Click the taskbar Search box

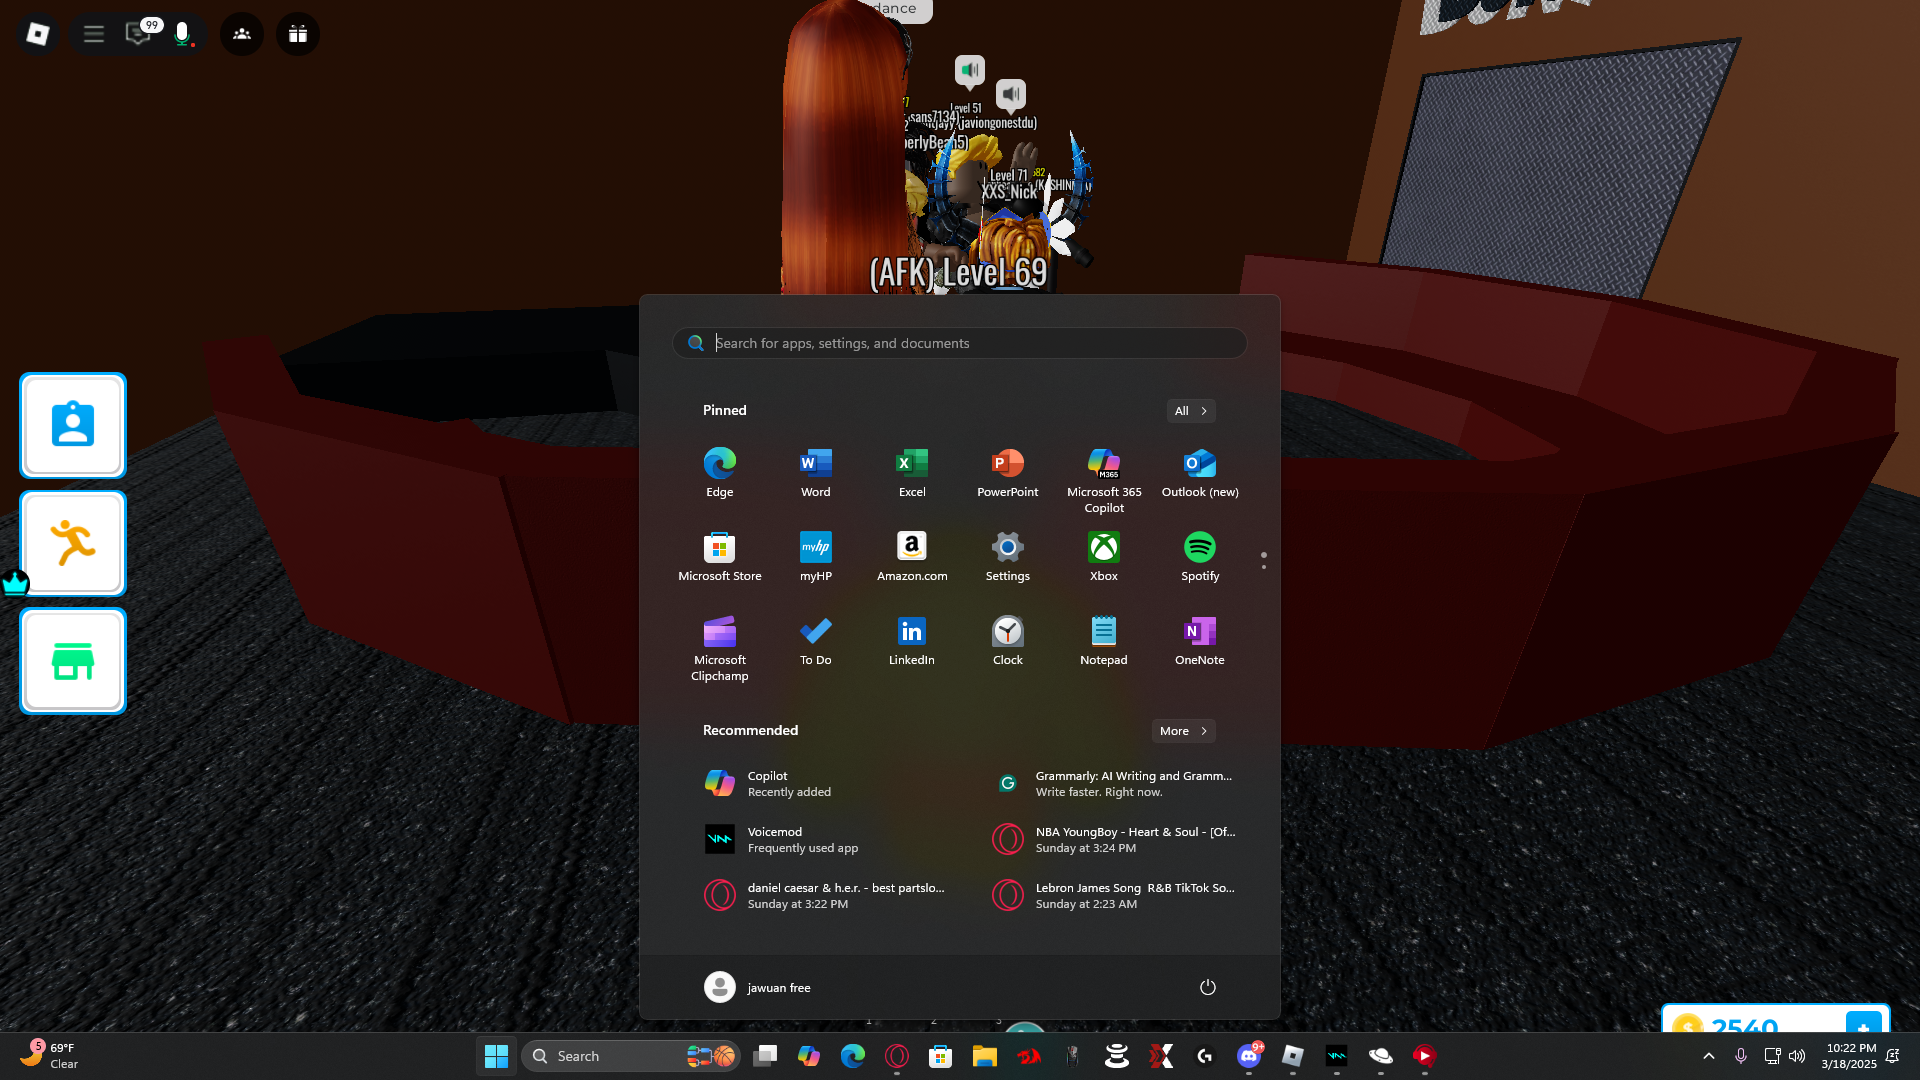click(x=630, y=1056)
